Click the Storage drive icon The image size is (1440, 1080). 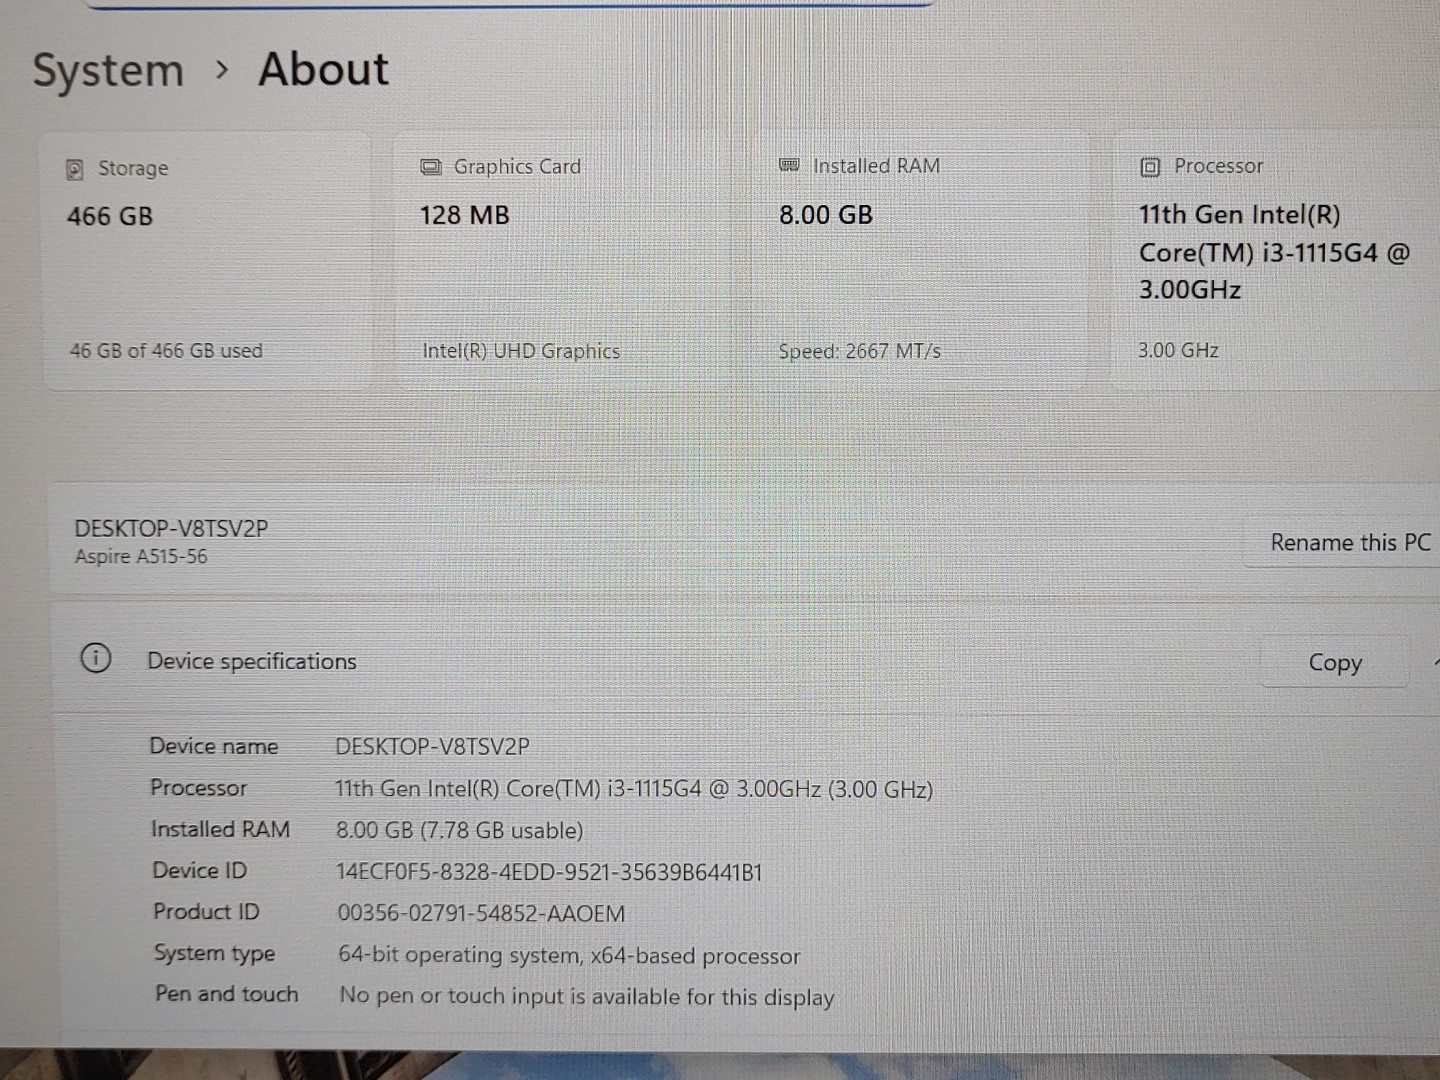[x=74, y=169]
